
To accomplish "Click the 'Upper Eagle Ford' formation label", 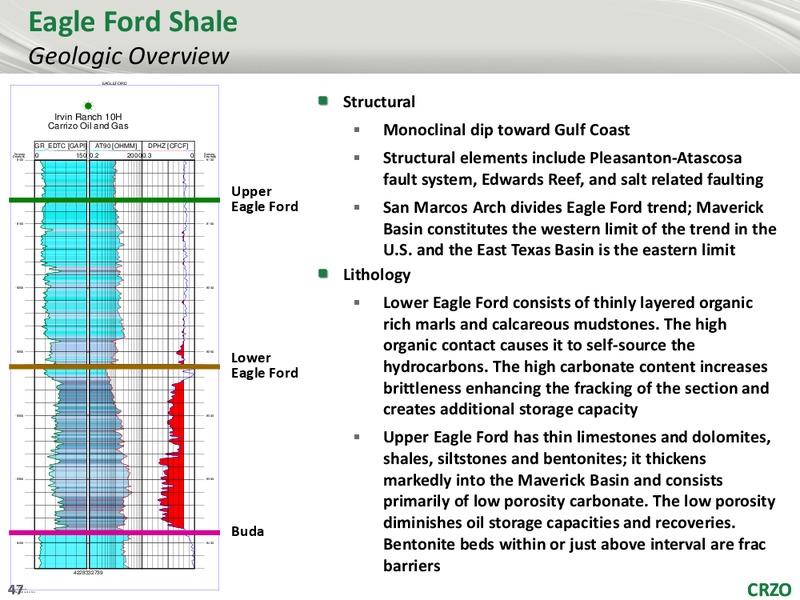I will (x=265, y=199).
